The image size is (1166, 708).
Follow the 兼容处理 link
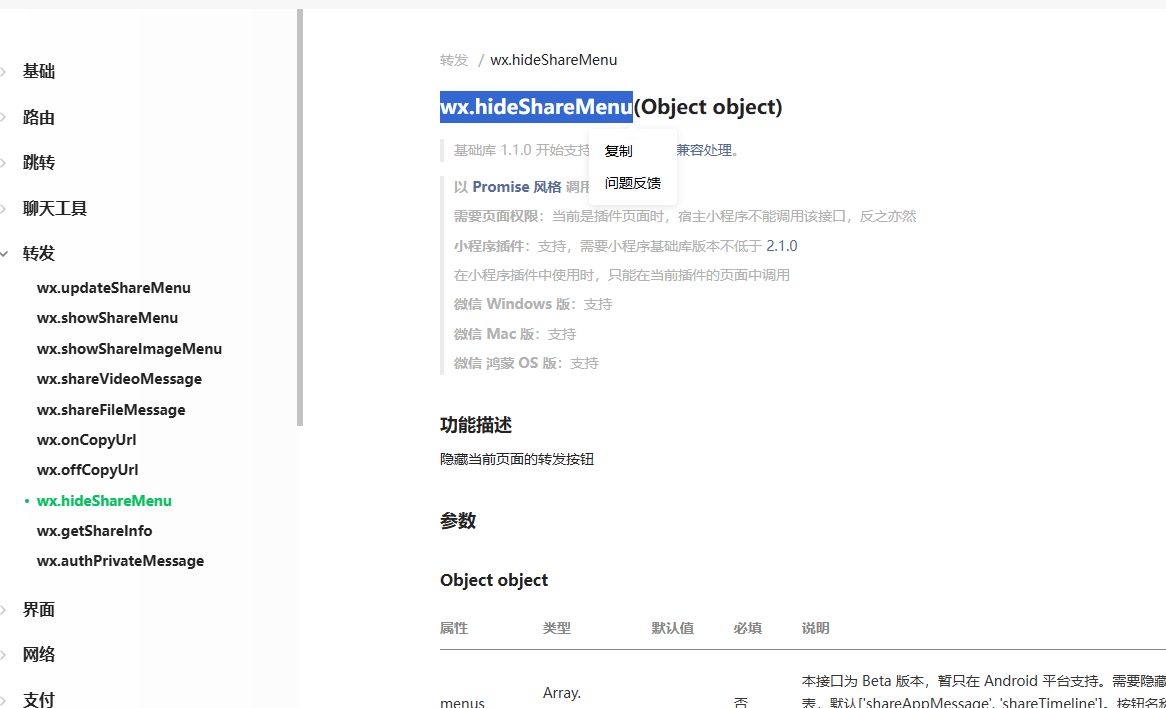coord(704,150)
